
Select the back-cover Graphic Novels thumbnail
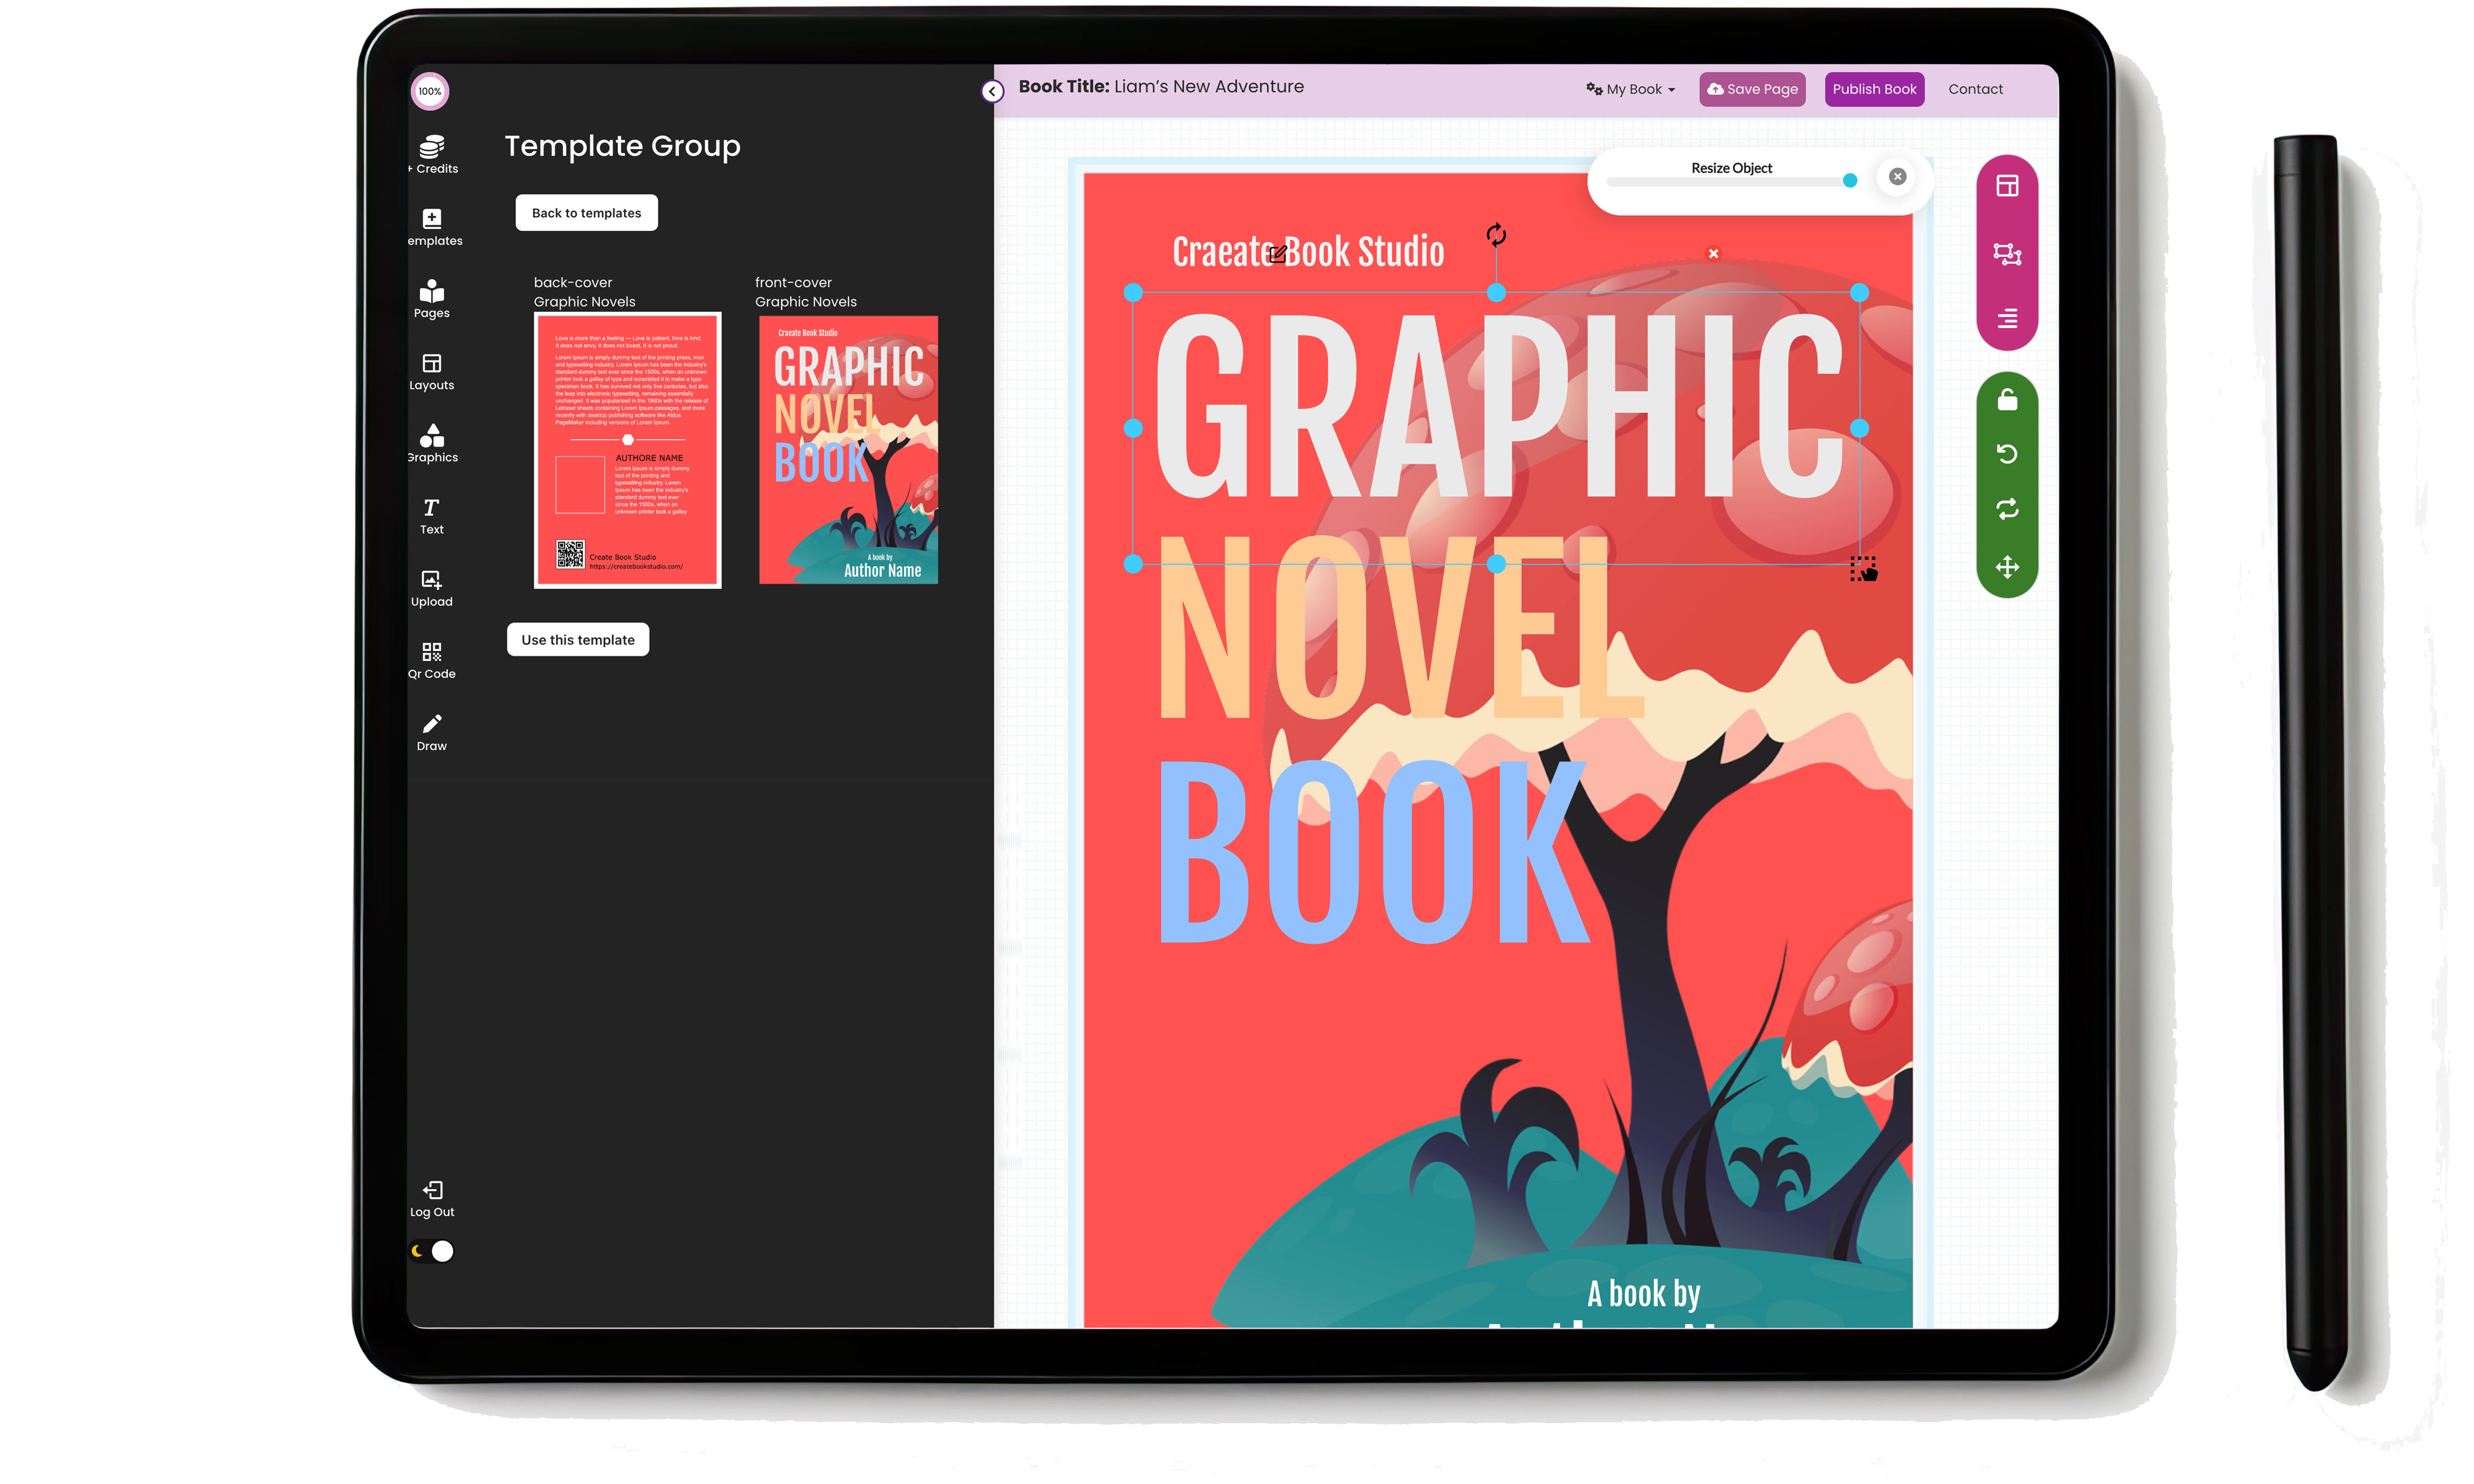click(x=627, y=450)
